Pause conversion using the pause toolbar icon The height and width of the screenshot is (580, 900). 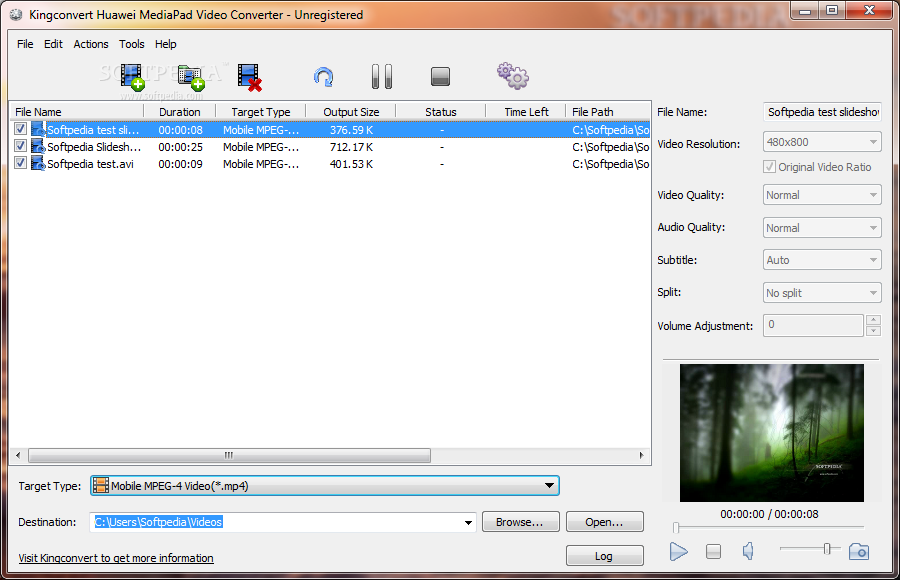point(382,76)
